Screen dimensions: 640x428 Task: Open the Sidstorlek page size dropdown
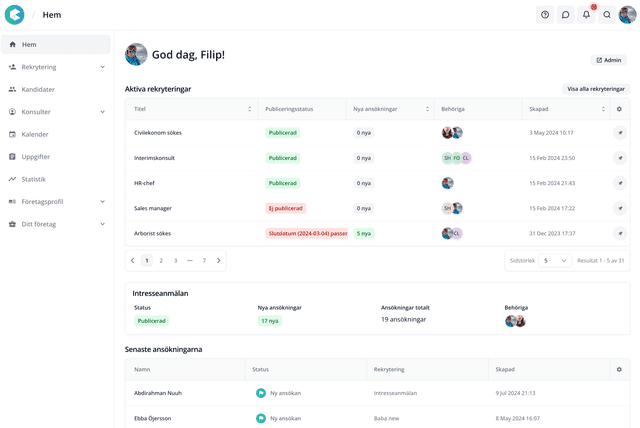[x=555, y=260]
